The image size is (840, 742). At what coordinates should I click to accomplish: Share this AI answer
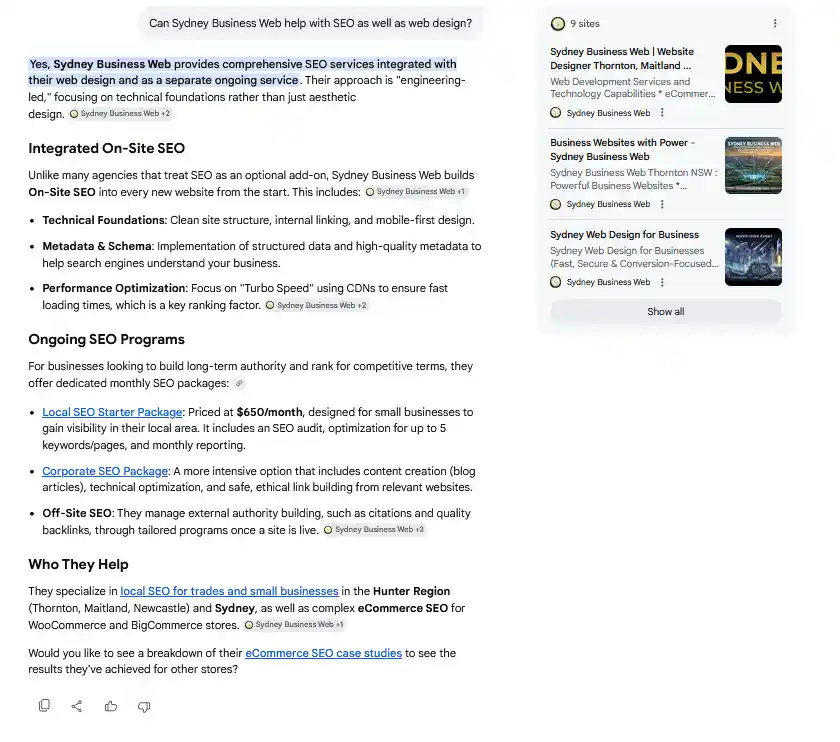click(77, 706)
